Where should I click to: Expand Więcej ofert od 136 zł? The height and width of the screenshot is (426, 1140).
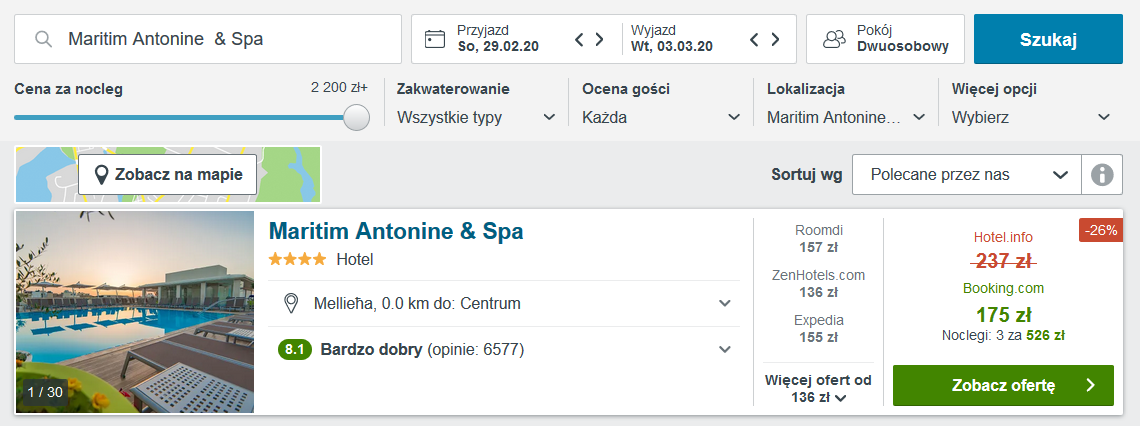click(818, 389)
